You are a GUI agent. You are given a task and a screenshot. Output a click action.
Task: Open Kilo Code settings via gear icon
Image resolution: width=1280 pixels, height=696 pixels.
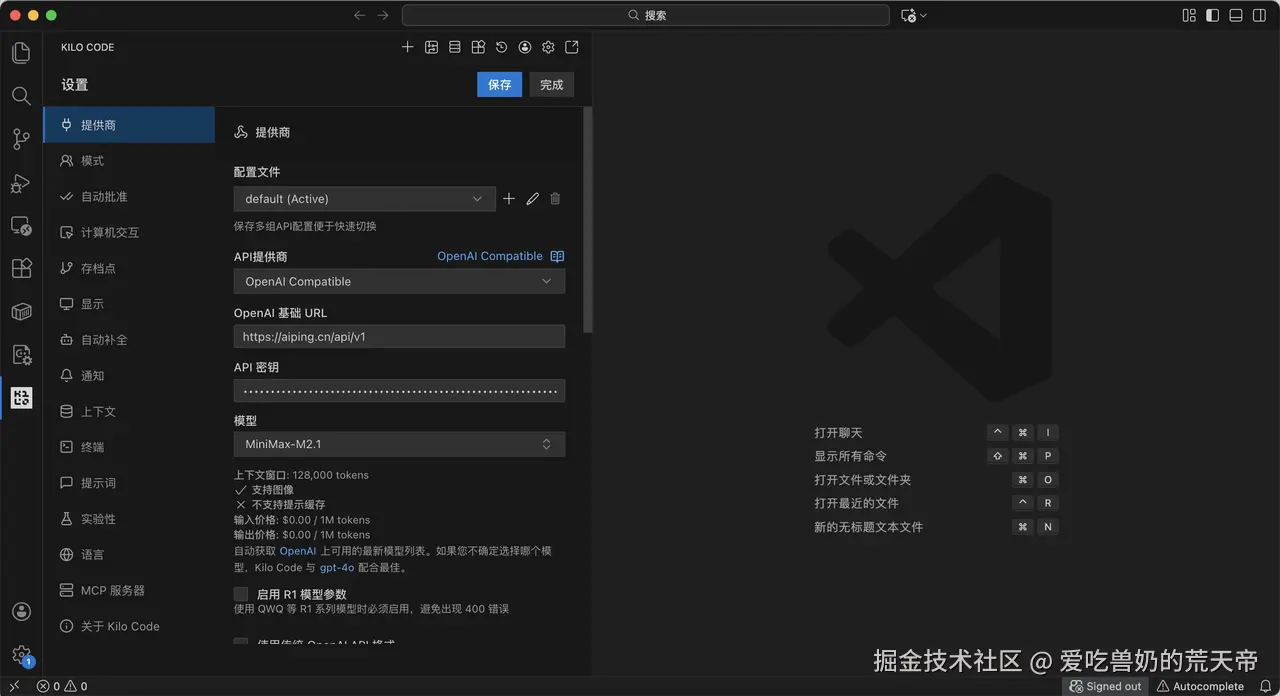548,47
